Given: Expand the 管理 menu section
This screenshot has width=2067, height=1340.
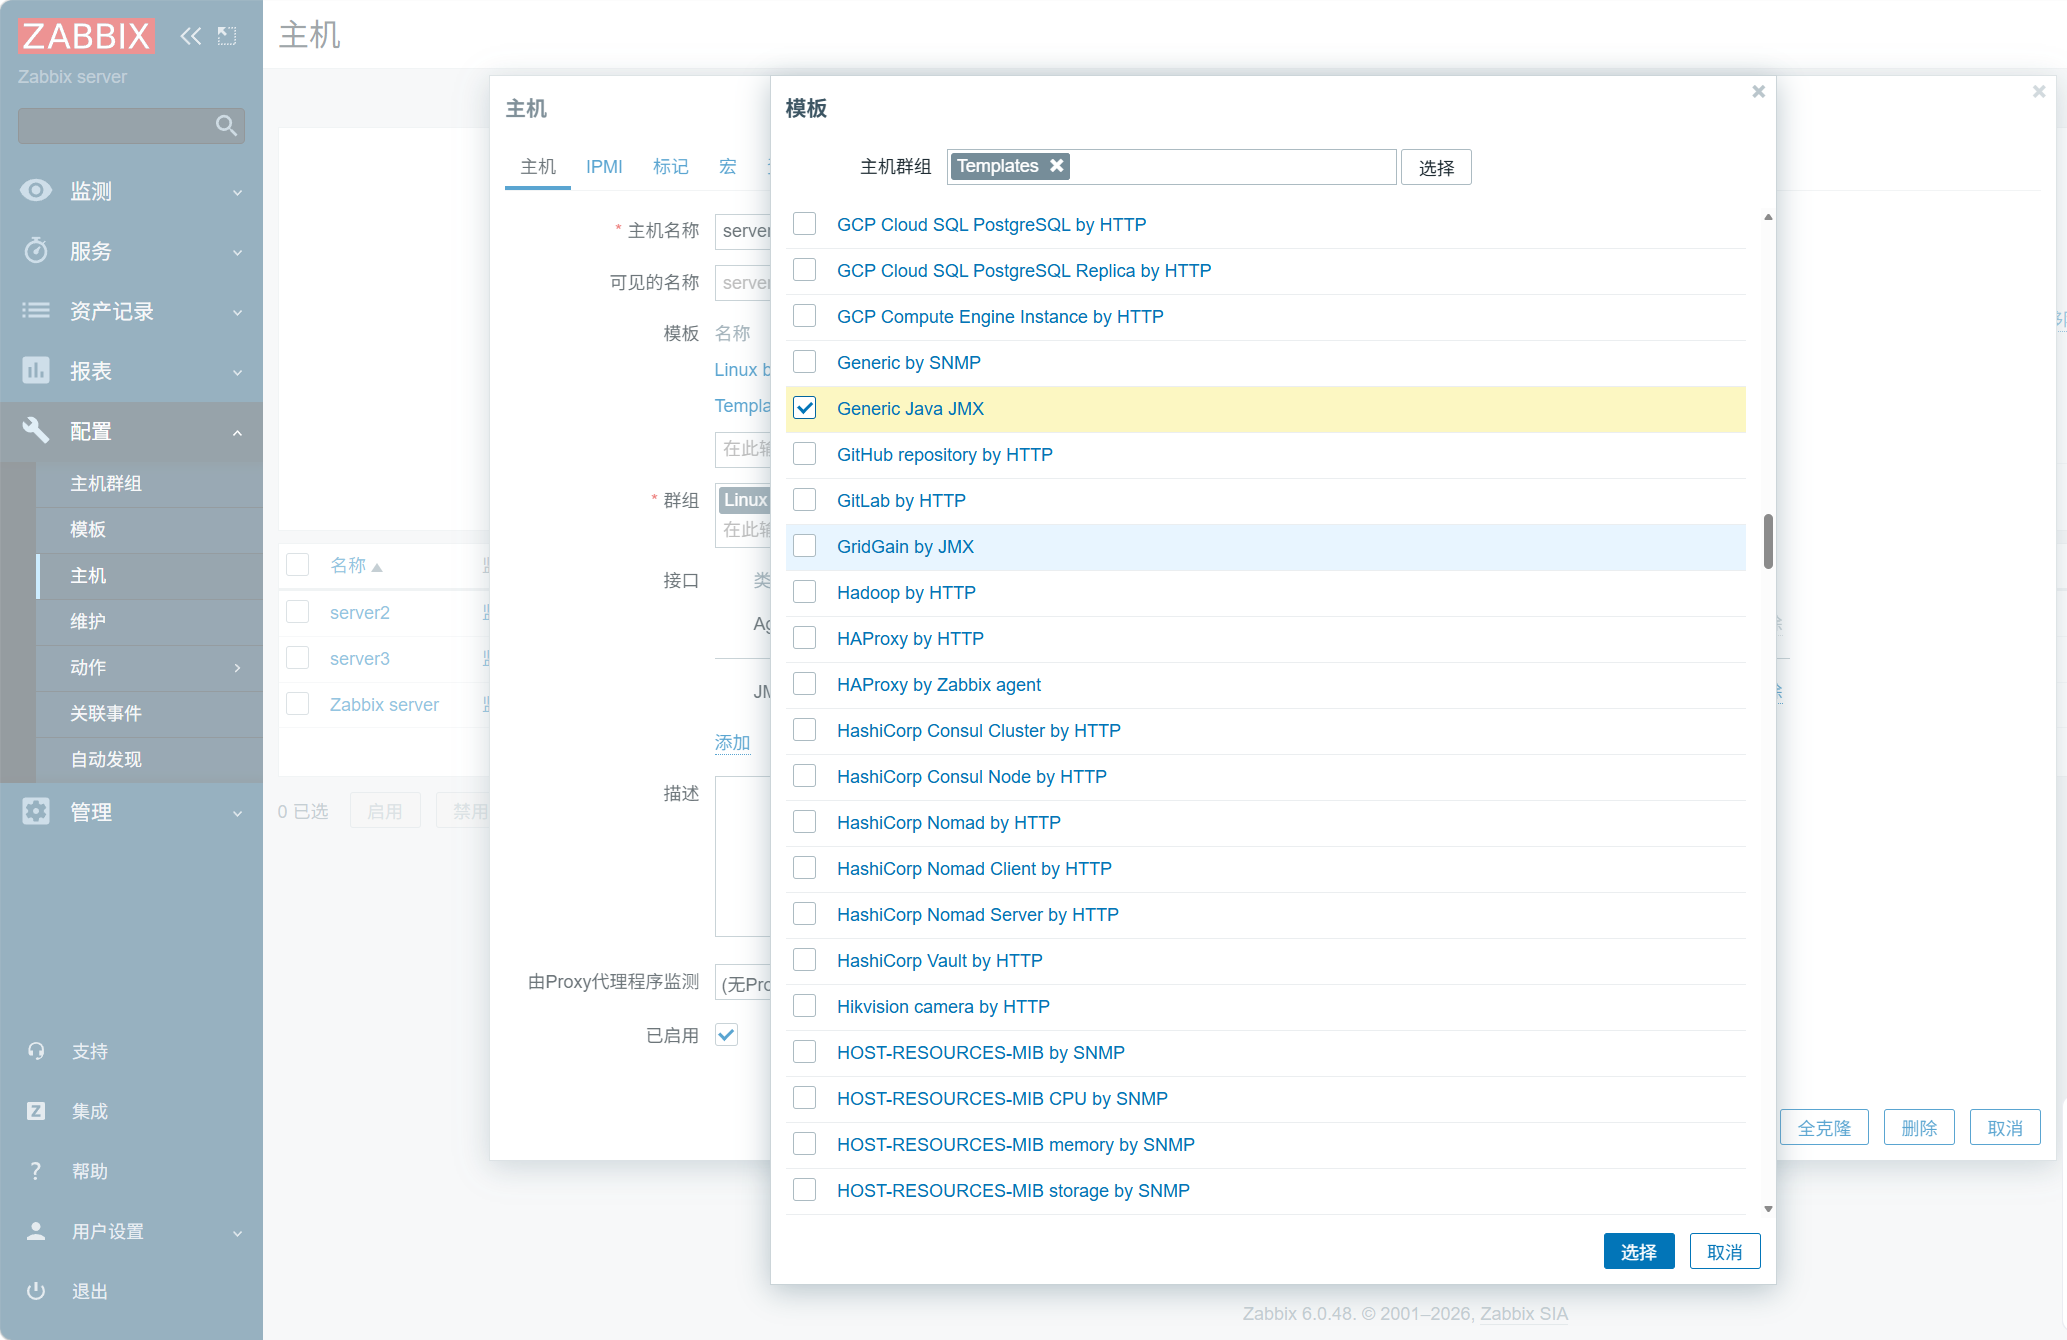Looking at the screenshot, I should coord(237,812).
